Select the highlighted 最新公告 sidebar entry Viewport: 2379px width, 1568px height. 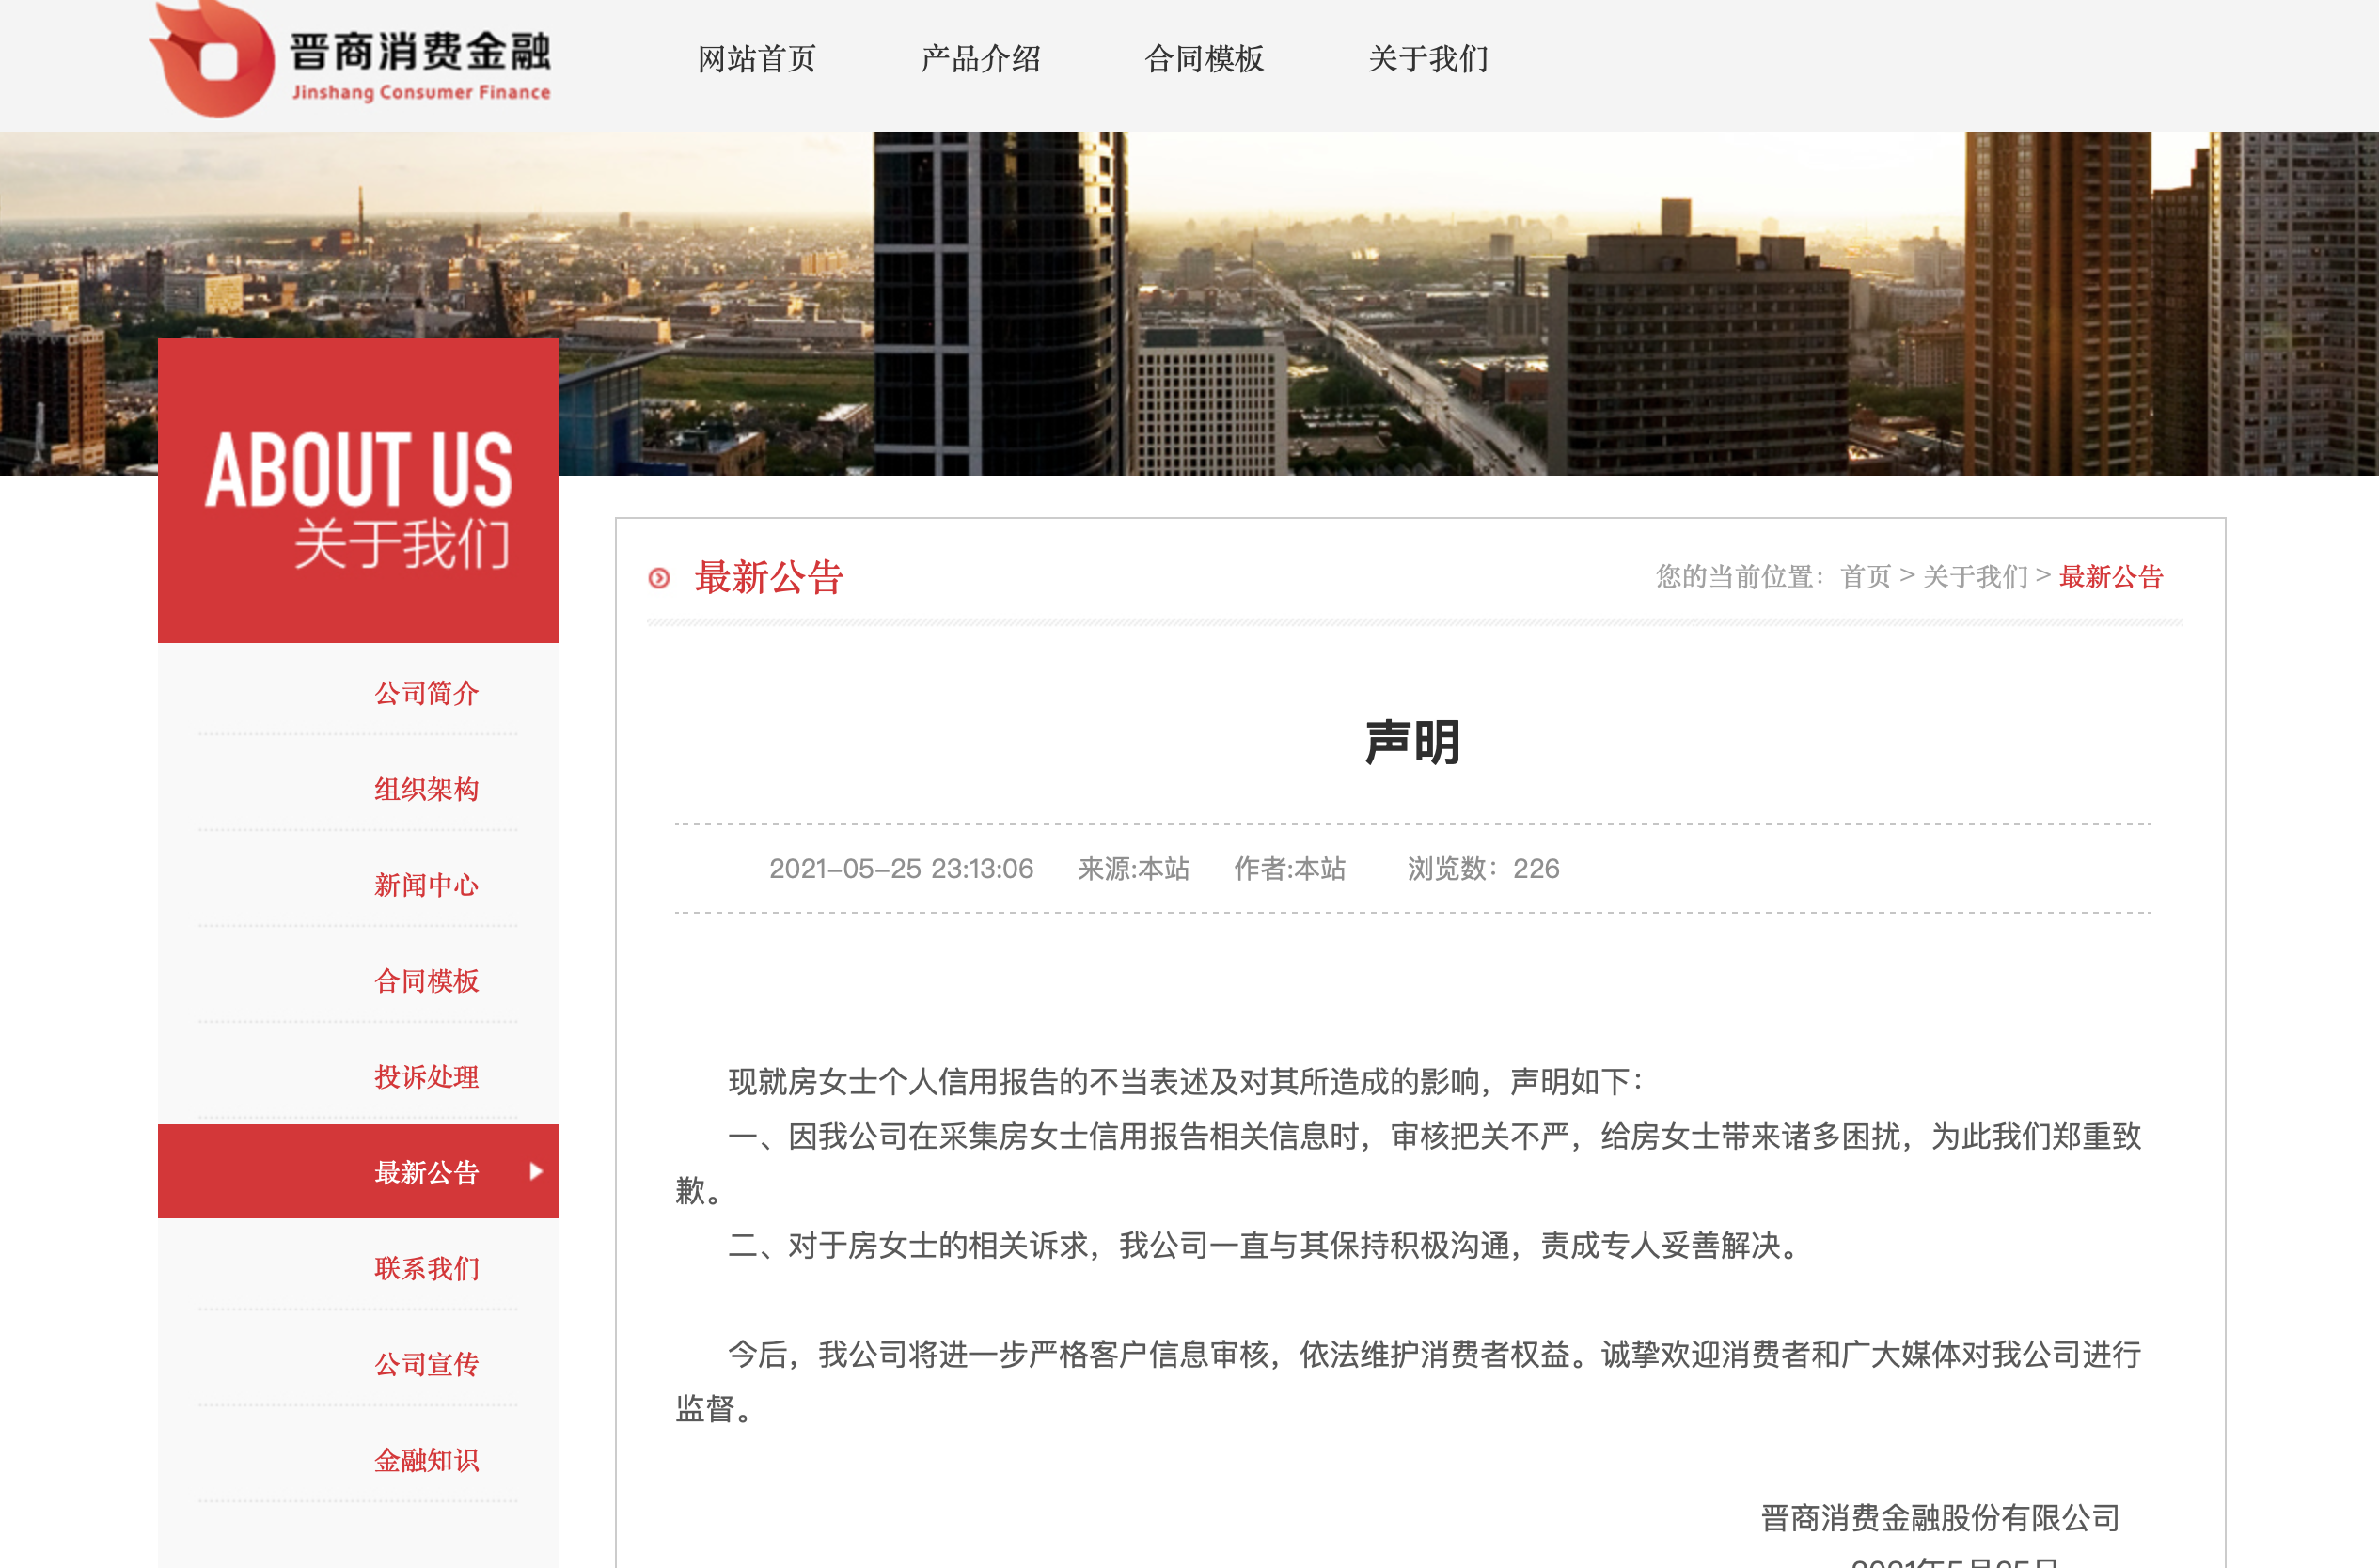click(427, 1171)
